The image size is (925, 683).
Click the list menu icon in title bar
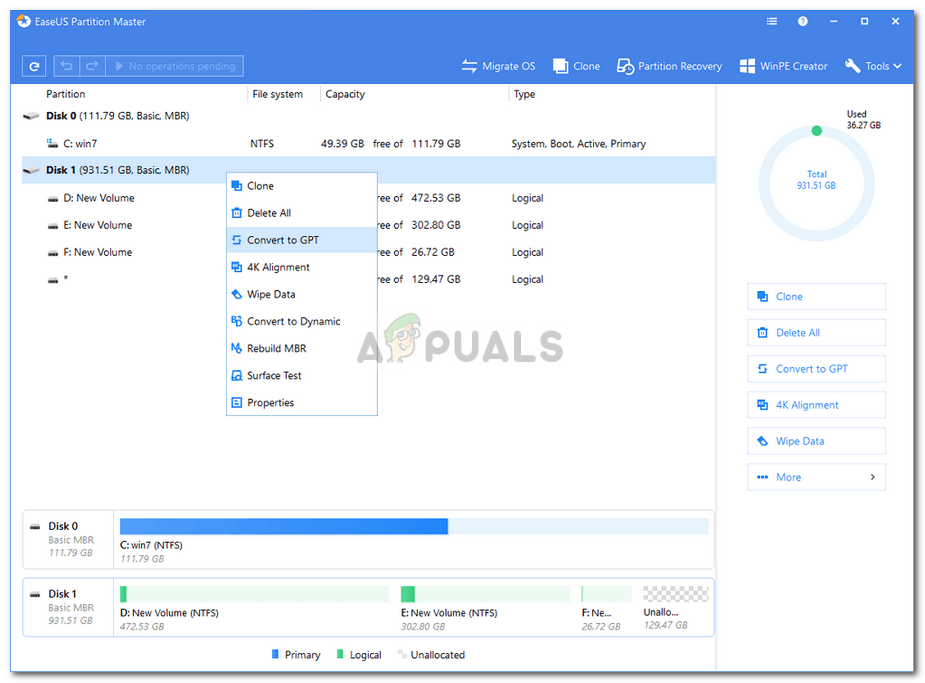pos(772,21)
